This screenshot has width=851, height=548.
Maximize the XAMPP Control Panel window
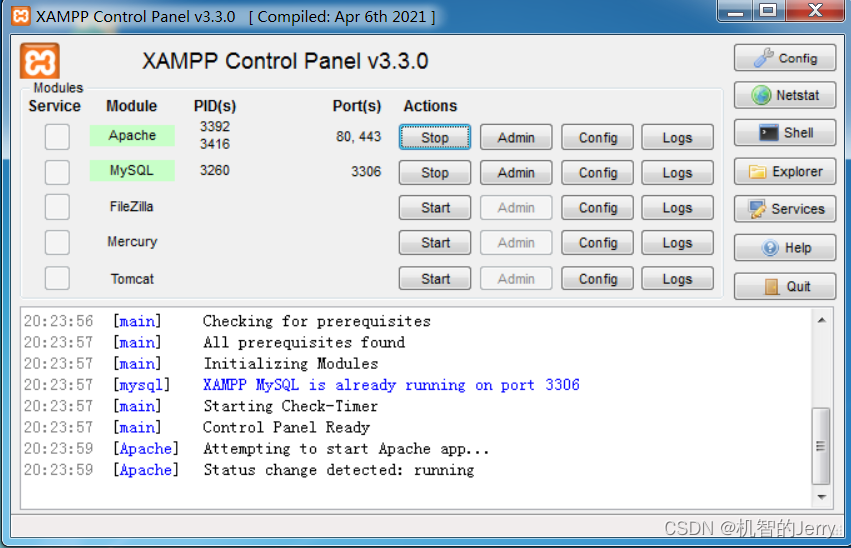[768, 11]
